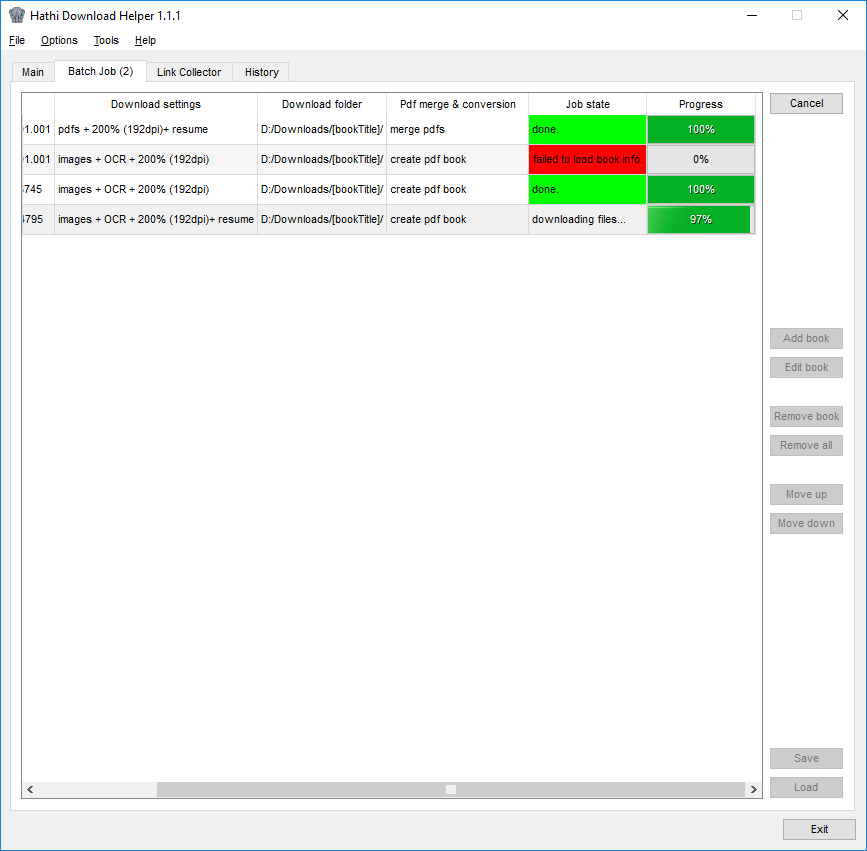Select 'images + OCR + 200% (192dpi)+ resume' cell
Image resolution: width=867 pixels, height=851 pixels.
click(156, 220)
